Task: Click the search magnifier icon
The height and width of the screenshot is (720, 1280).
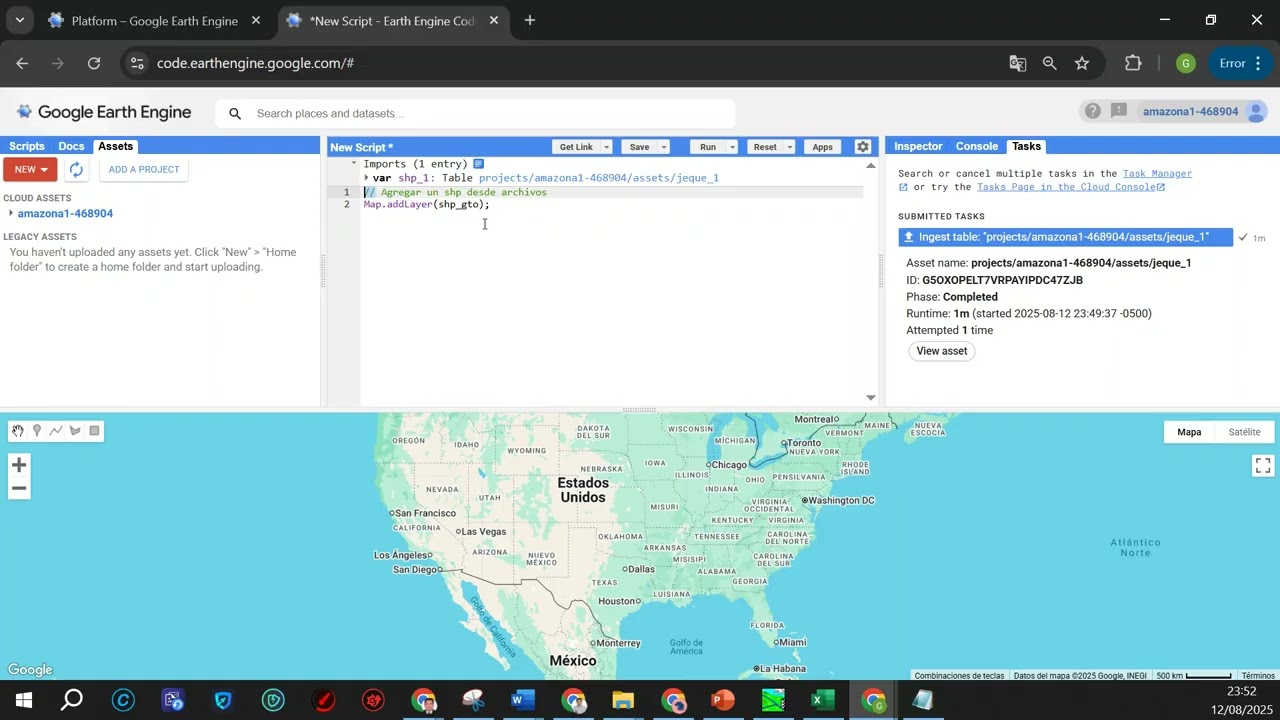Action: click(235, 114)
